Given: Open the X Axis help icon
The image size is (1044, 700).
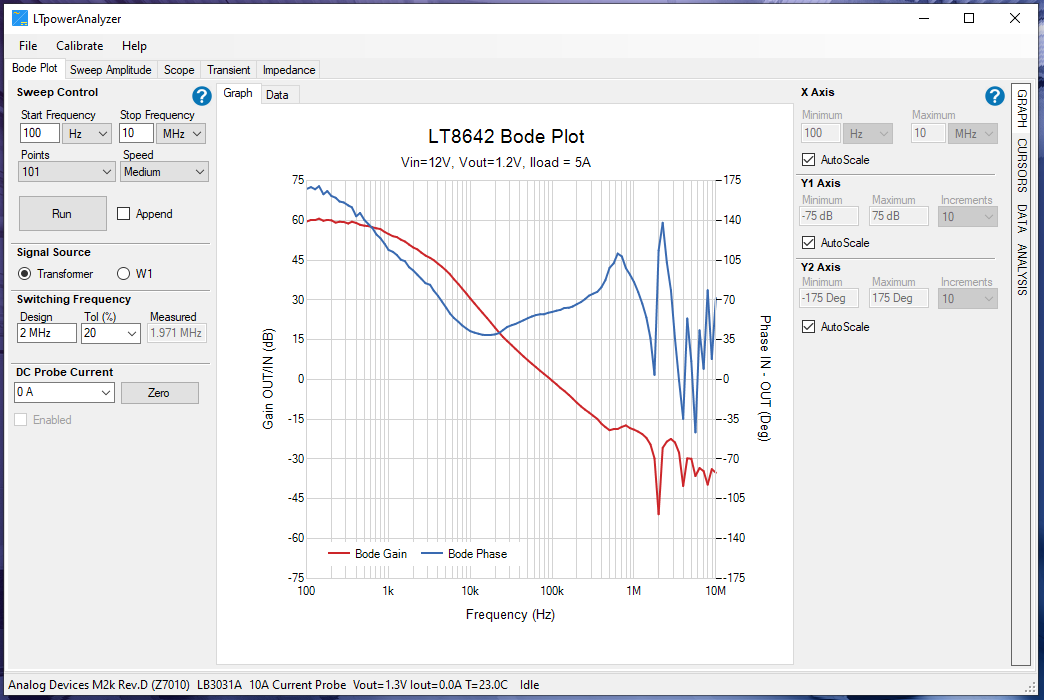Looking at the screenshot, I should click(994, 96).
